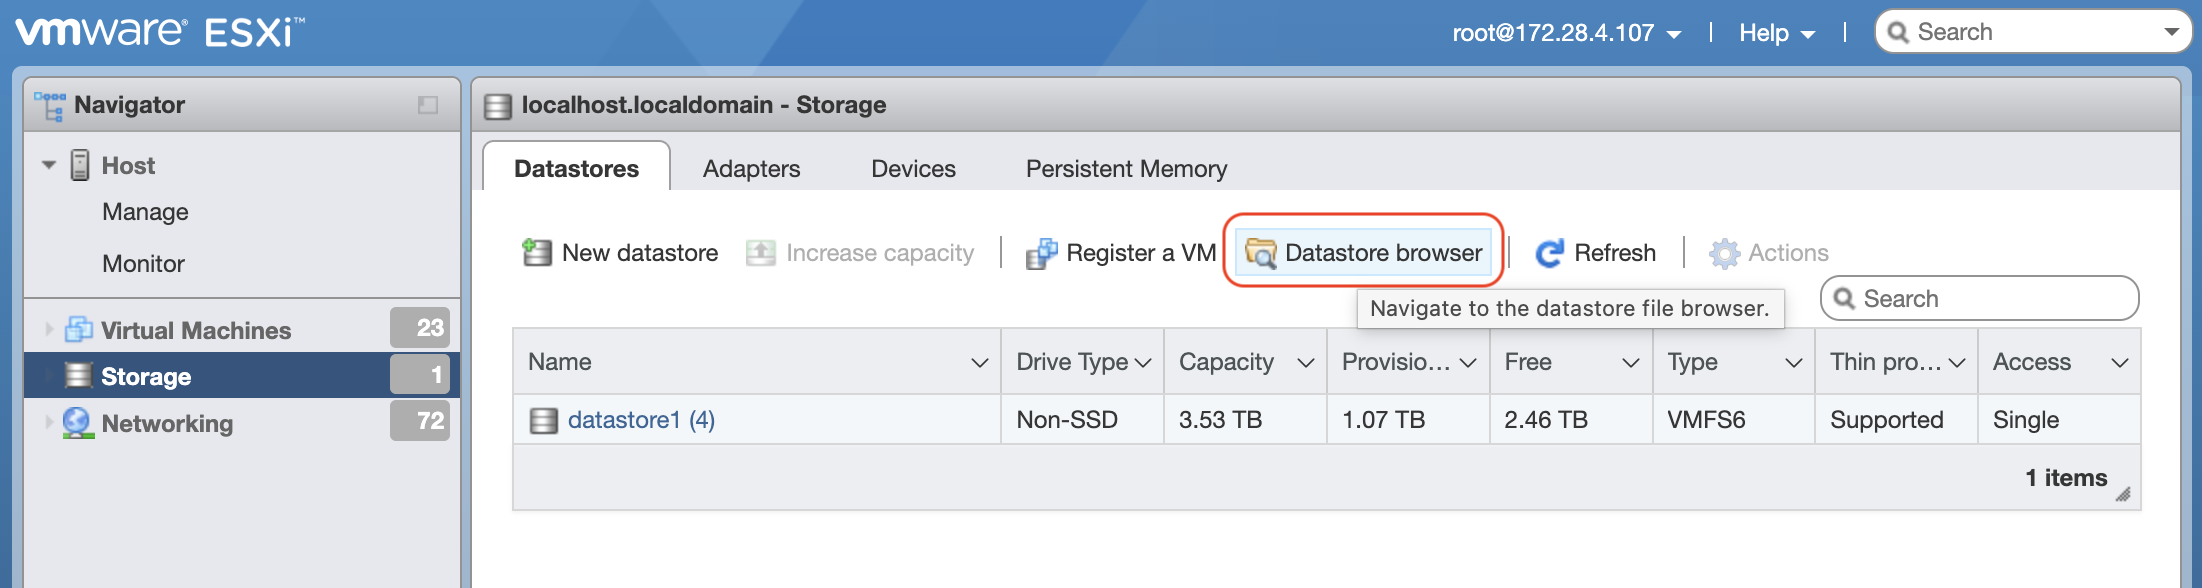Open the top search box dropdown arrow
This screenshot has width=2202, height=588.
point(2171,32)
